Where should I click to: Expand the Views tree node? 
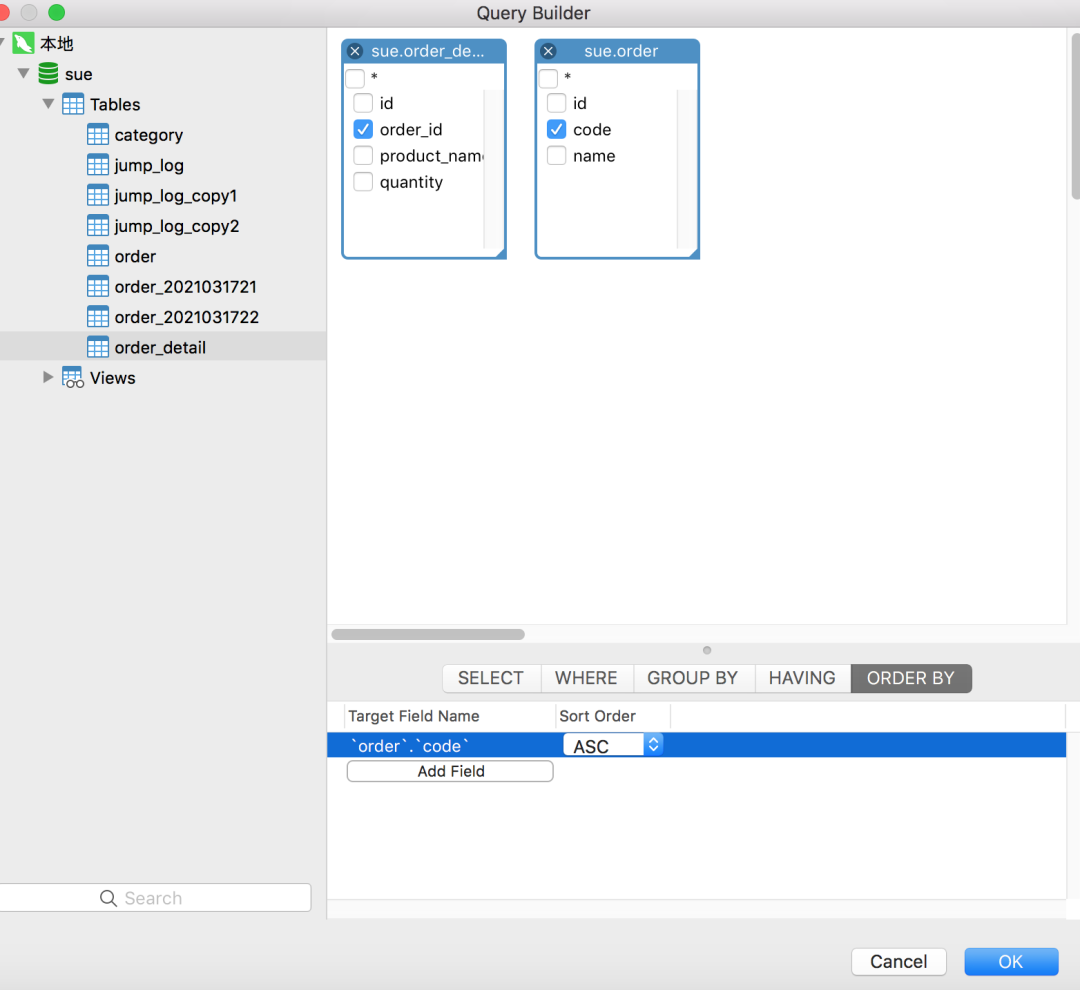tap(48, 377)
